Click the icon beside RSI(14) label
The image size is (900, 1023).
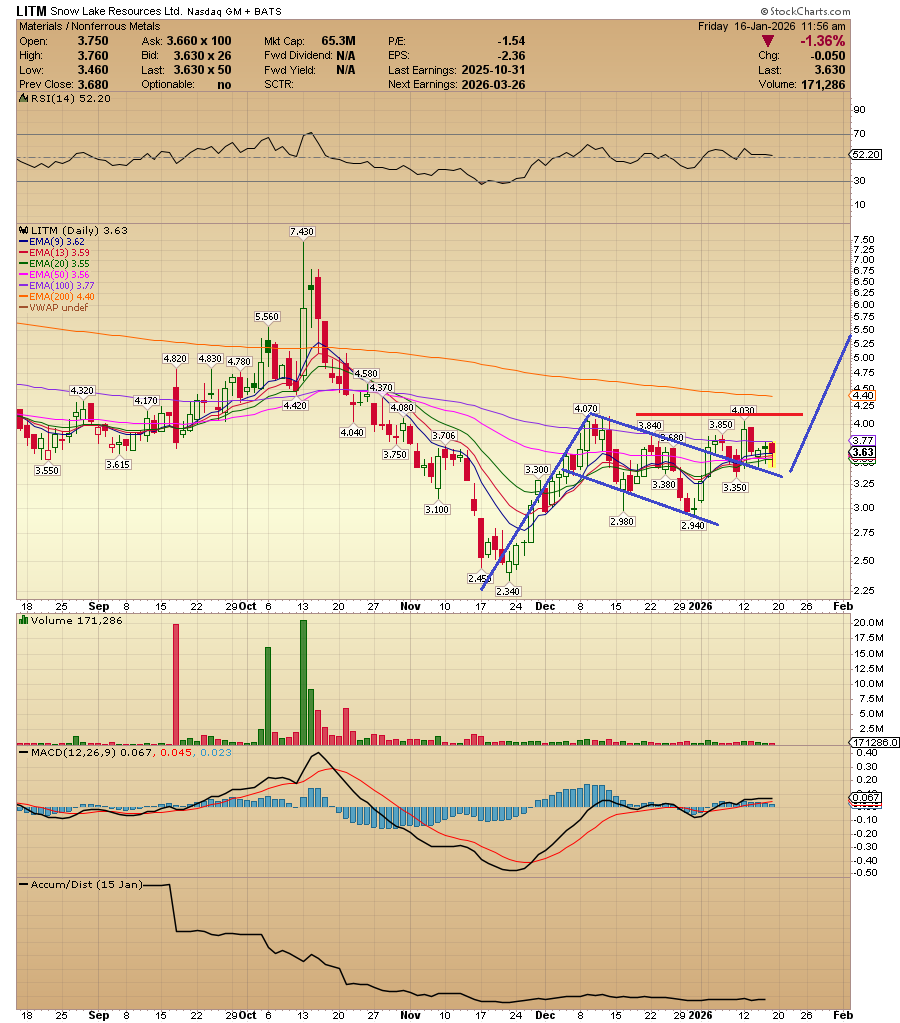point(23,99)
